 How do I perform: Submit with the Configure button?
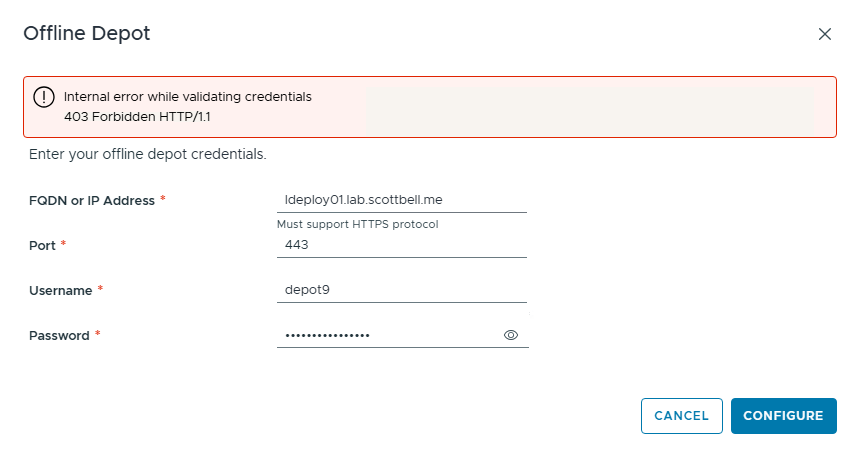[783, 416]
